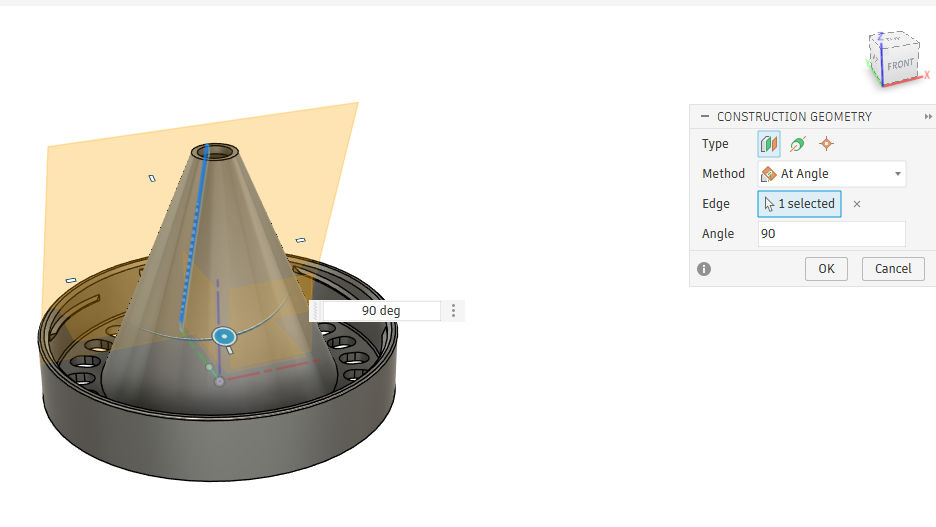The height and width of the screenshot is (527, 936).
Task: Select the construction point type icon
Action: point(825,144)
